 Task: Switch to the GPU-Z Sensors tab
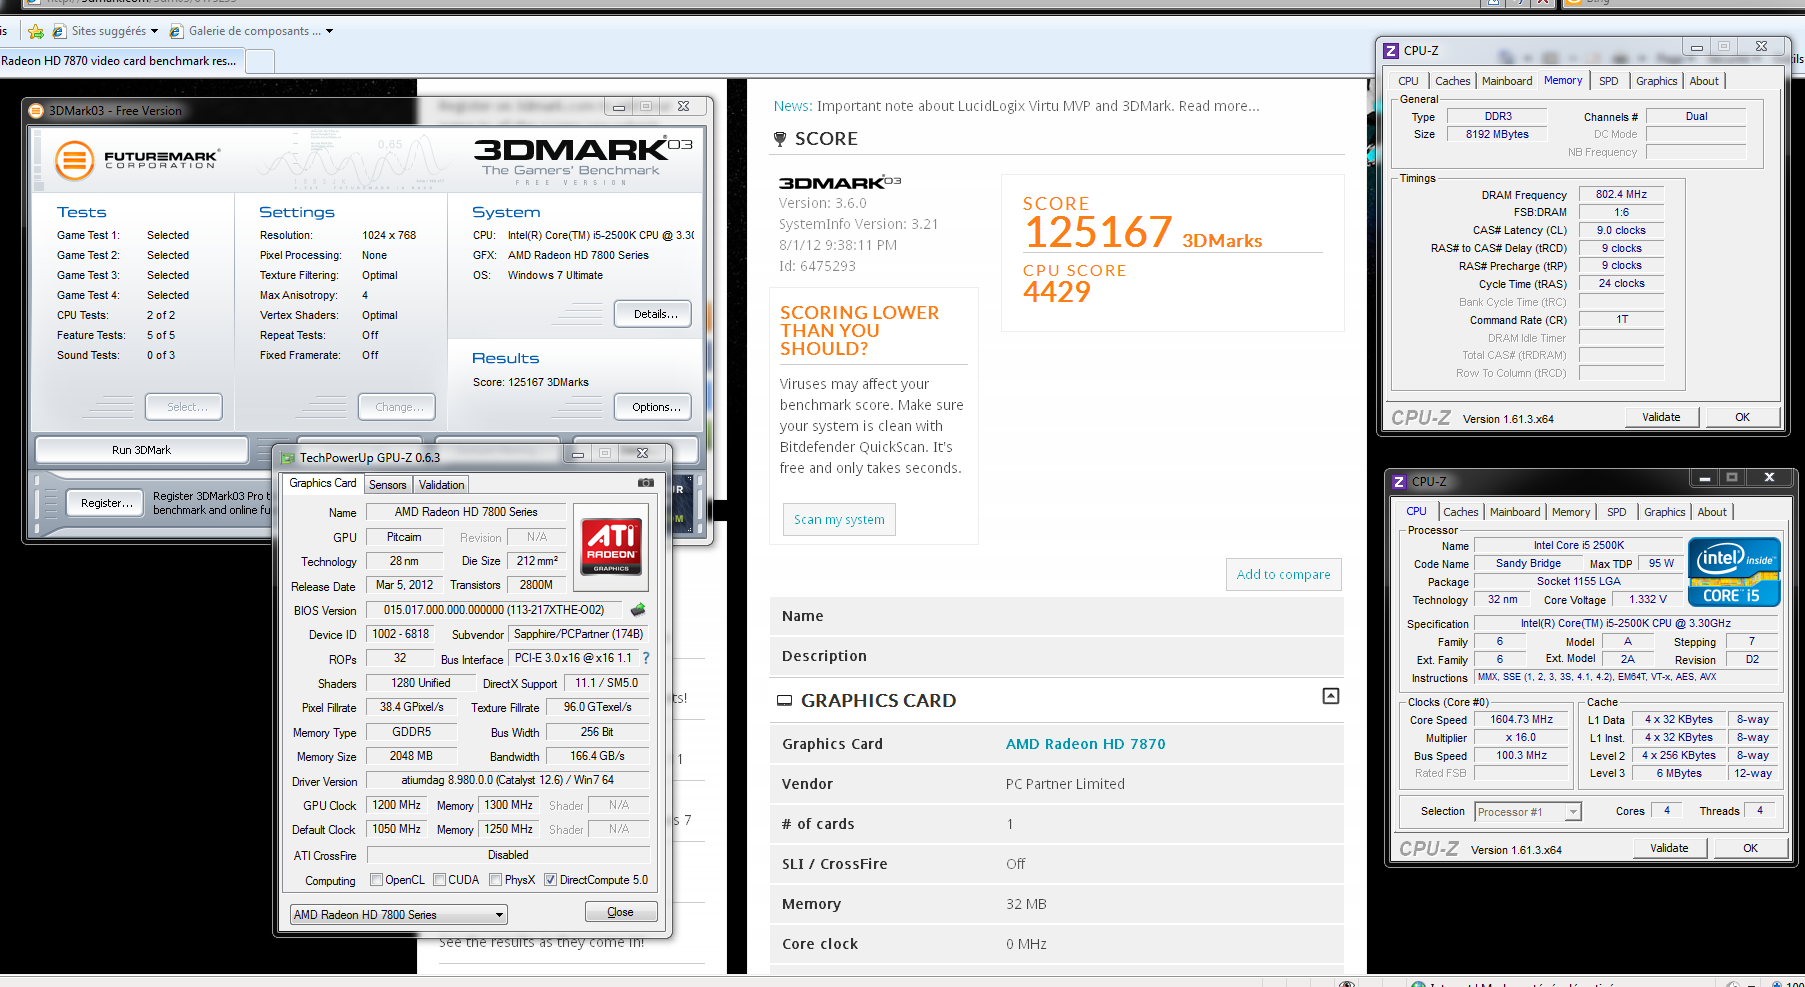(388, 485)
